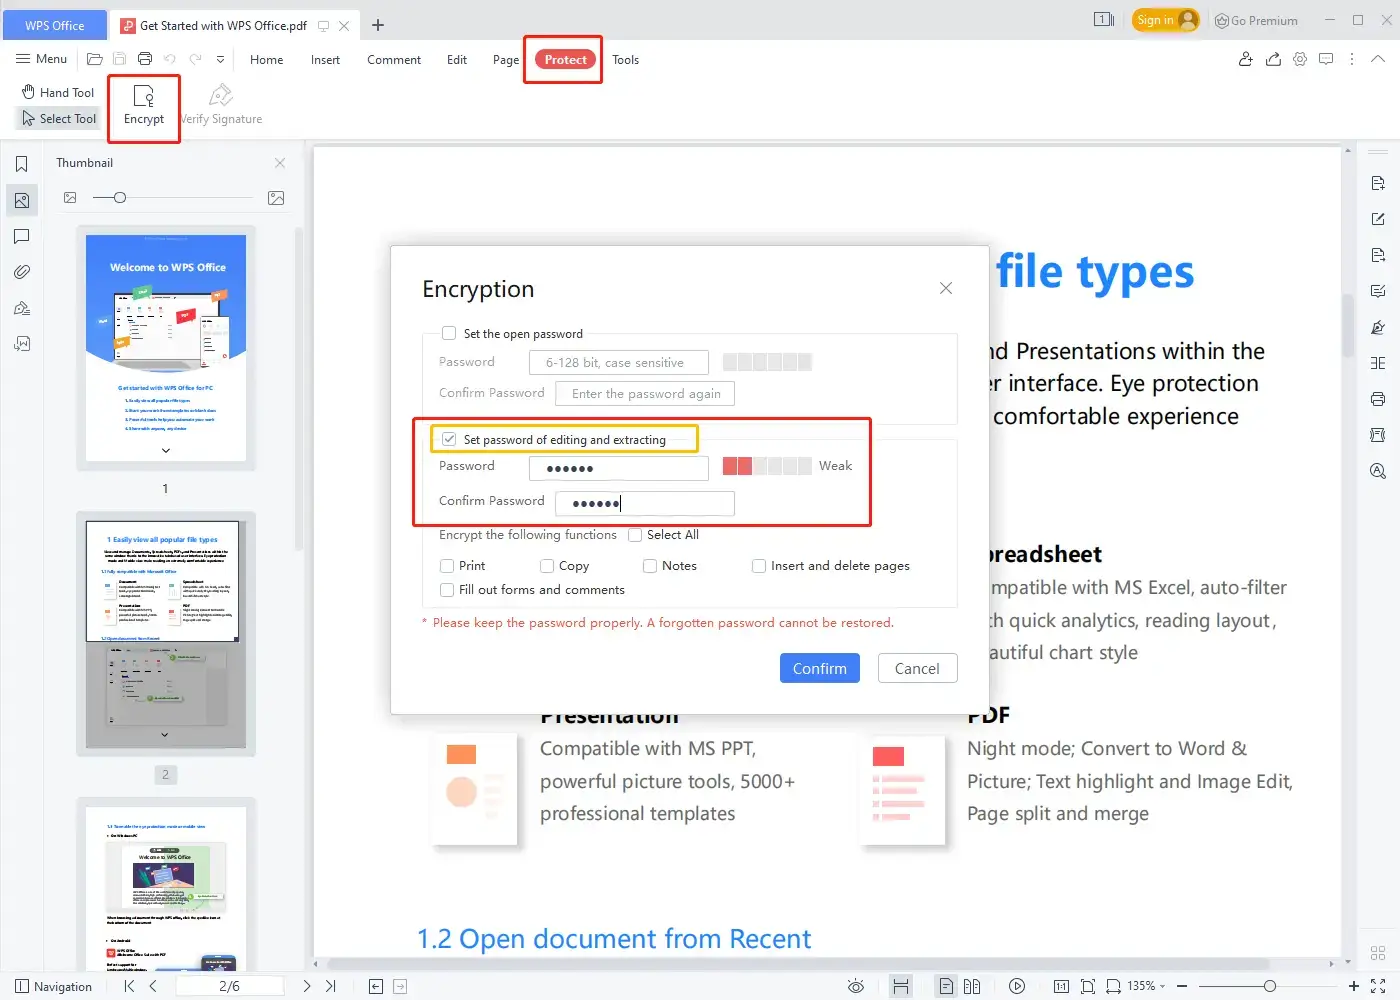Open the Edit tab

pyautogui.click(x=457, y=59)
